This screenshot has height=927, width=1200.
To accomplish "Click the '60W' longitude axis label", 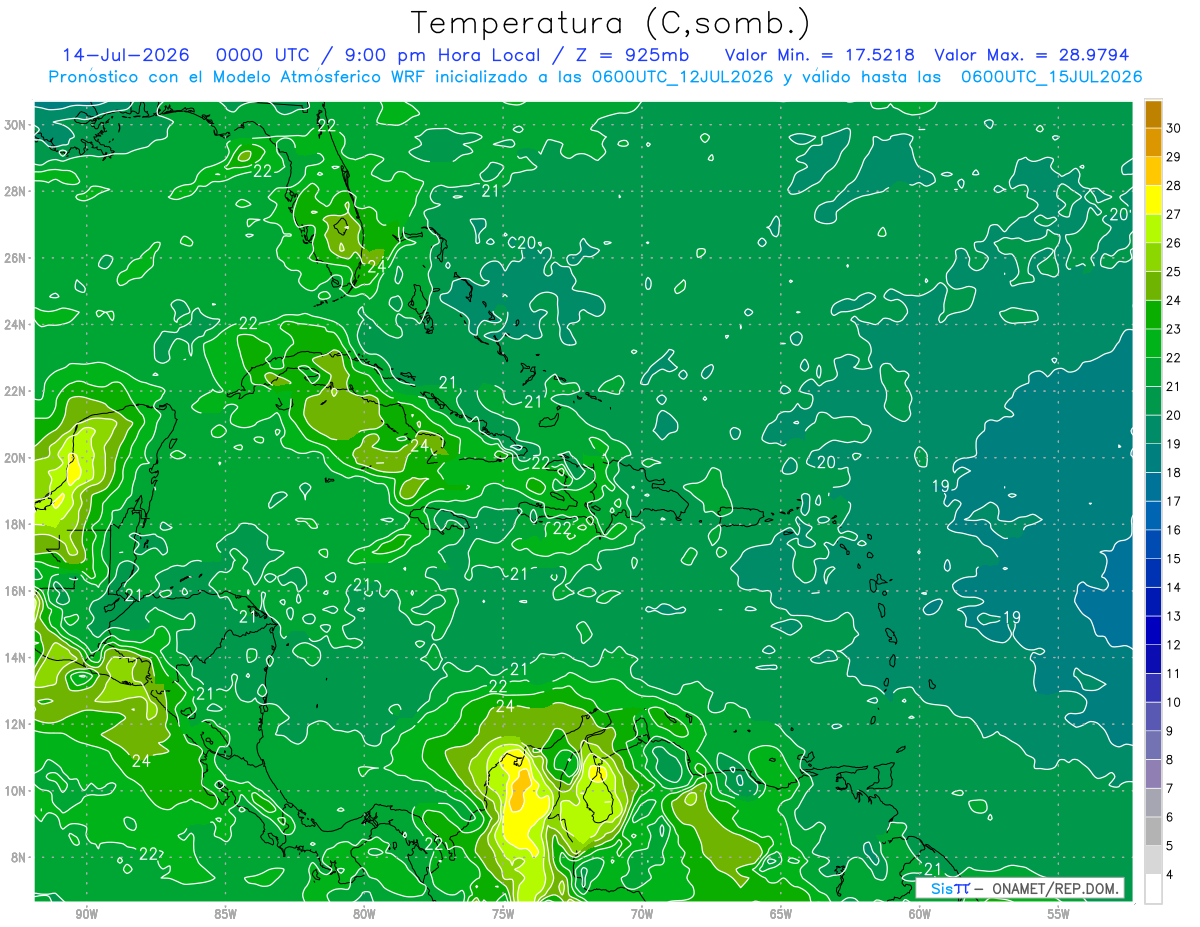I will tap(920, 914).
